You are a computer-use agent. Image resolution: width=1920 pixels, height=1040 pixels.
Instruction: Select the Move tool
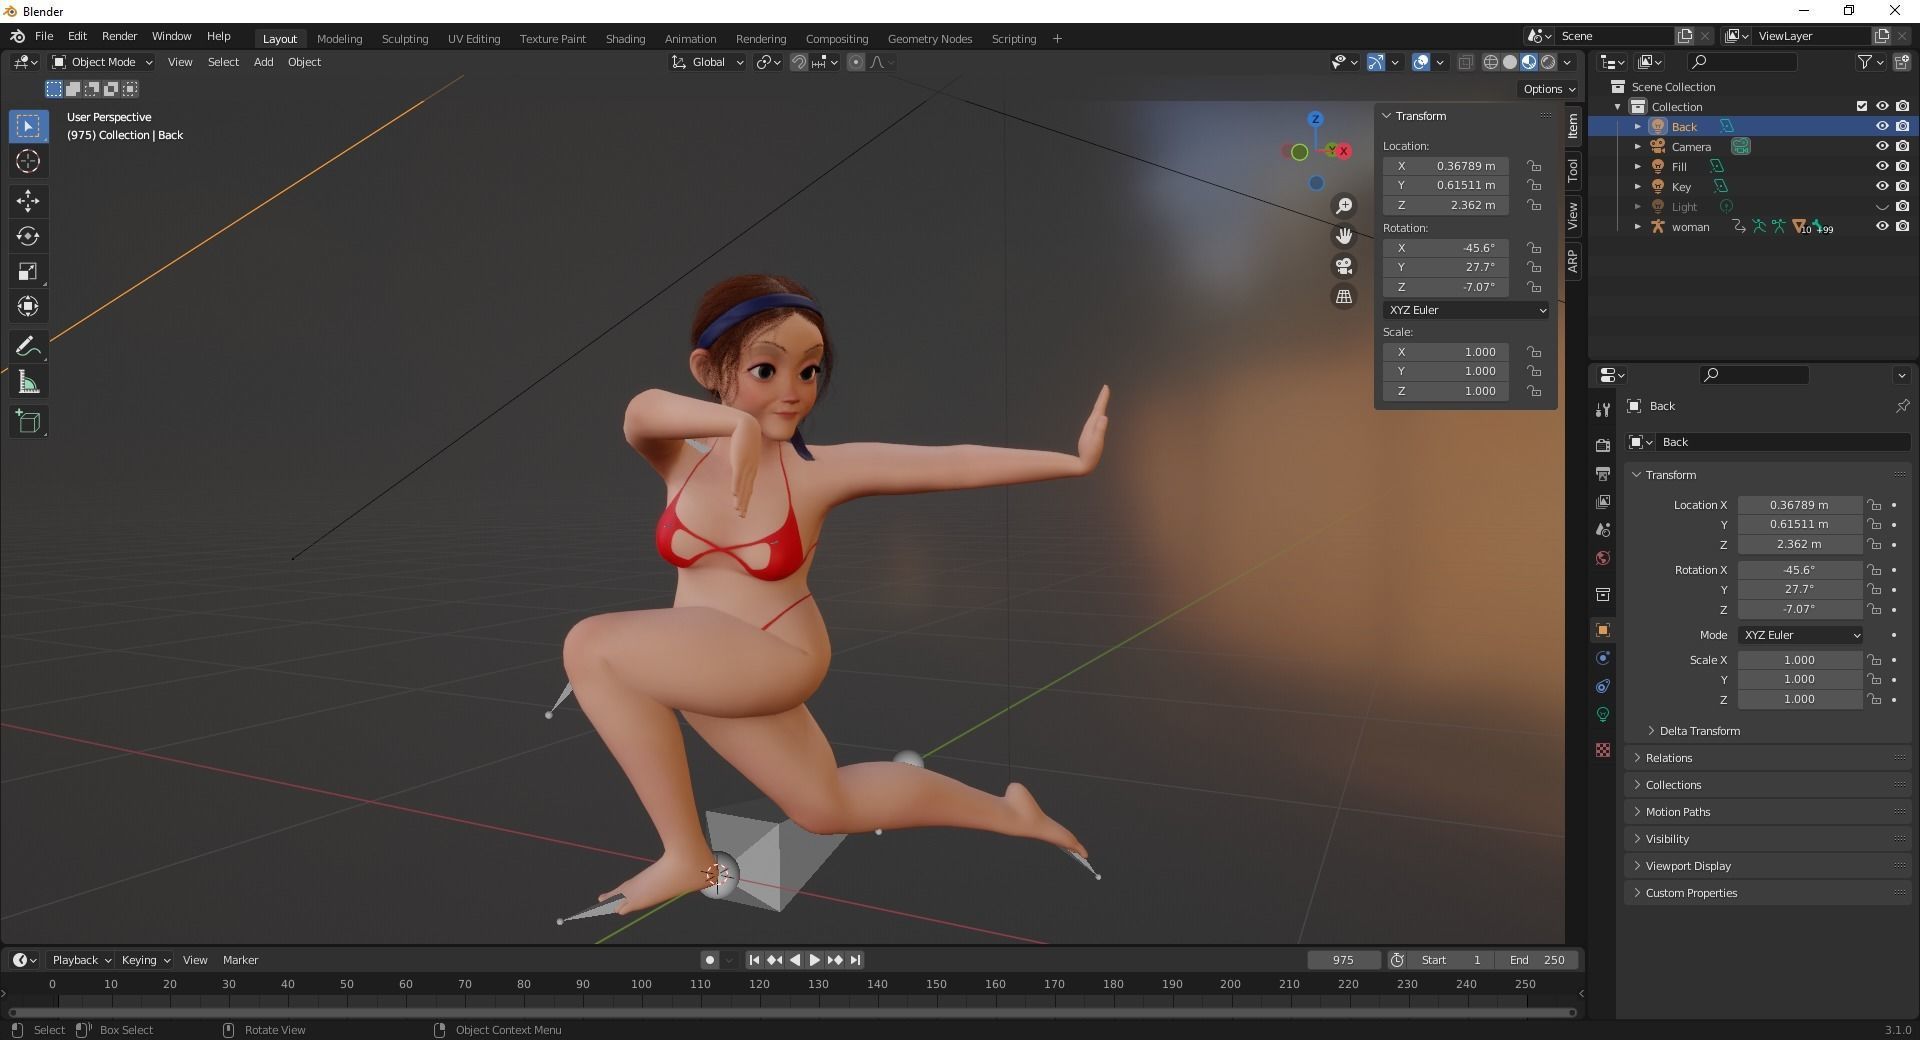(x=28, y=201)
